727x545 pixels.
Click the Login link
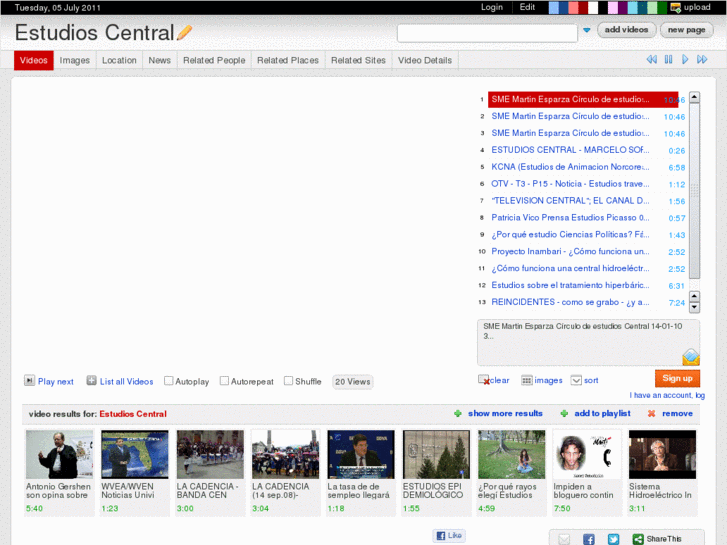tap(492, 7)
